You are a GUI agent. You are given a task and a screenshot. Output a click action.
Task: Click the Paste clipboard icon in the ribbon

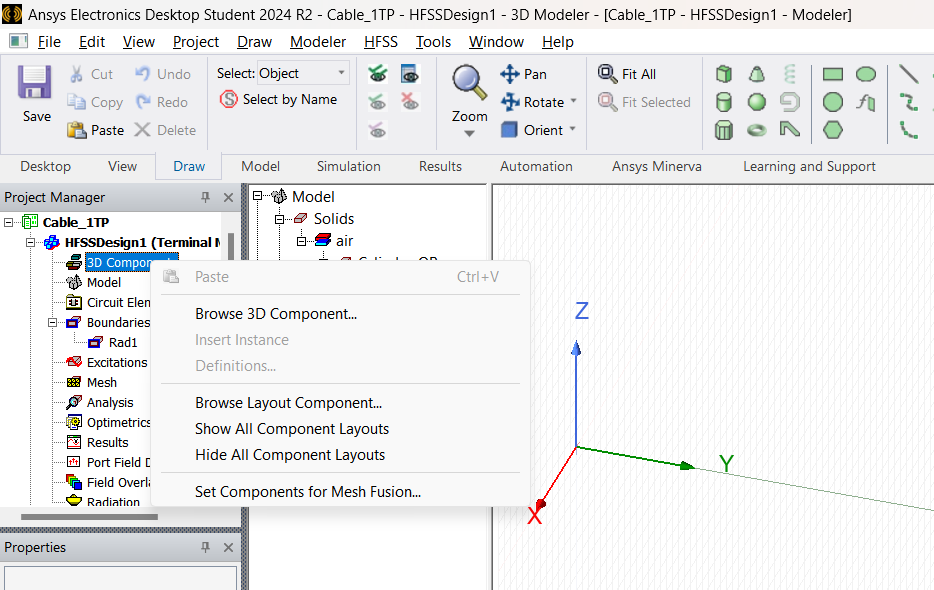77,130
